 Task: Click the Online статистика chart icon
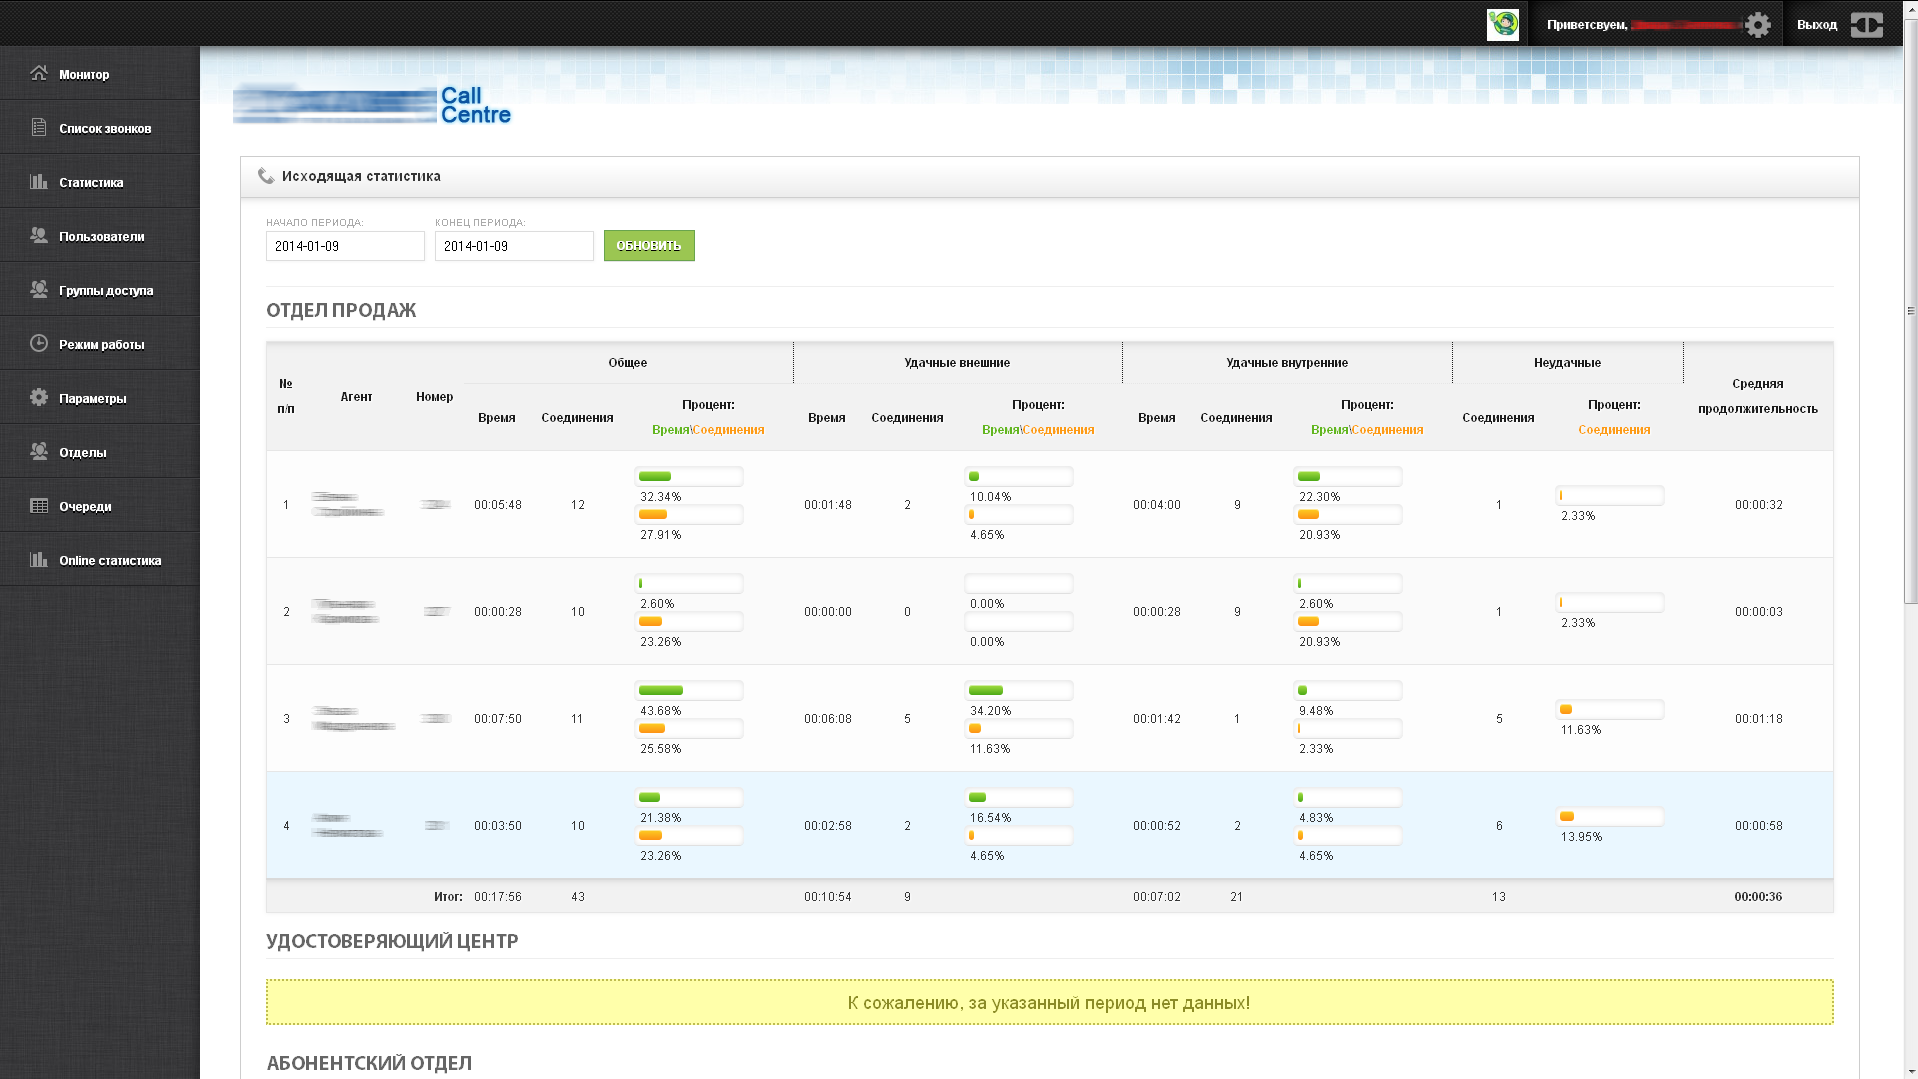tap(39, 559)
